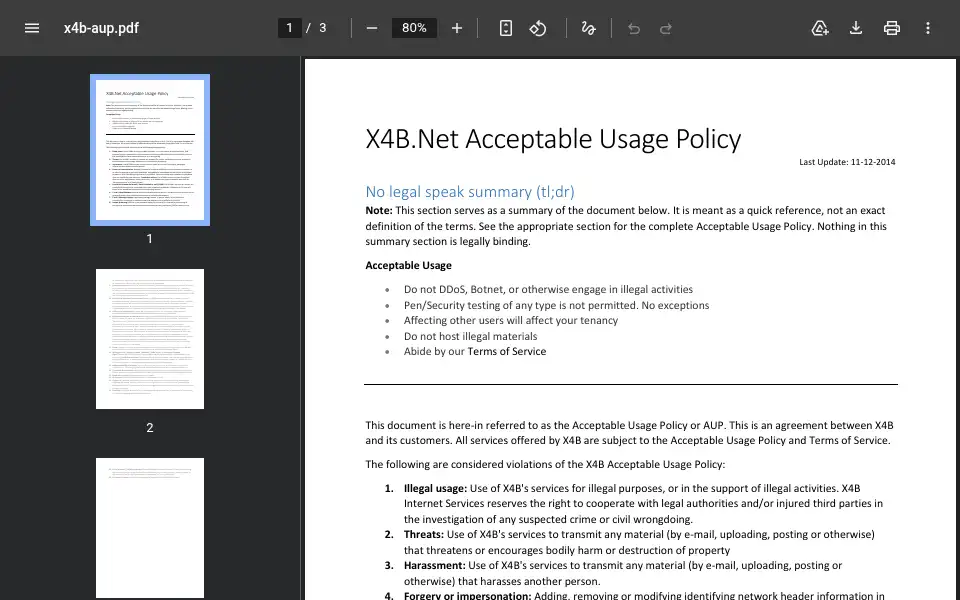The height and width of the screenshot is (600, 960).
Task: Zoom out with the minus icon
Action: [x=372, y=28]
